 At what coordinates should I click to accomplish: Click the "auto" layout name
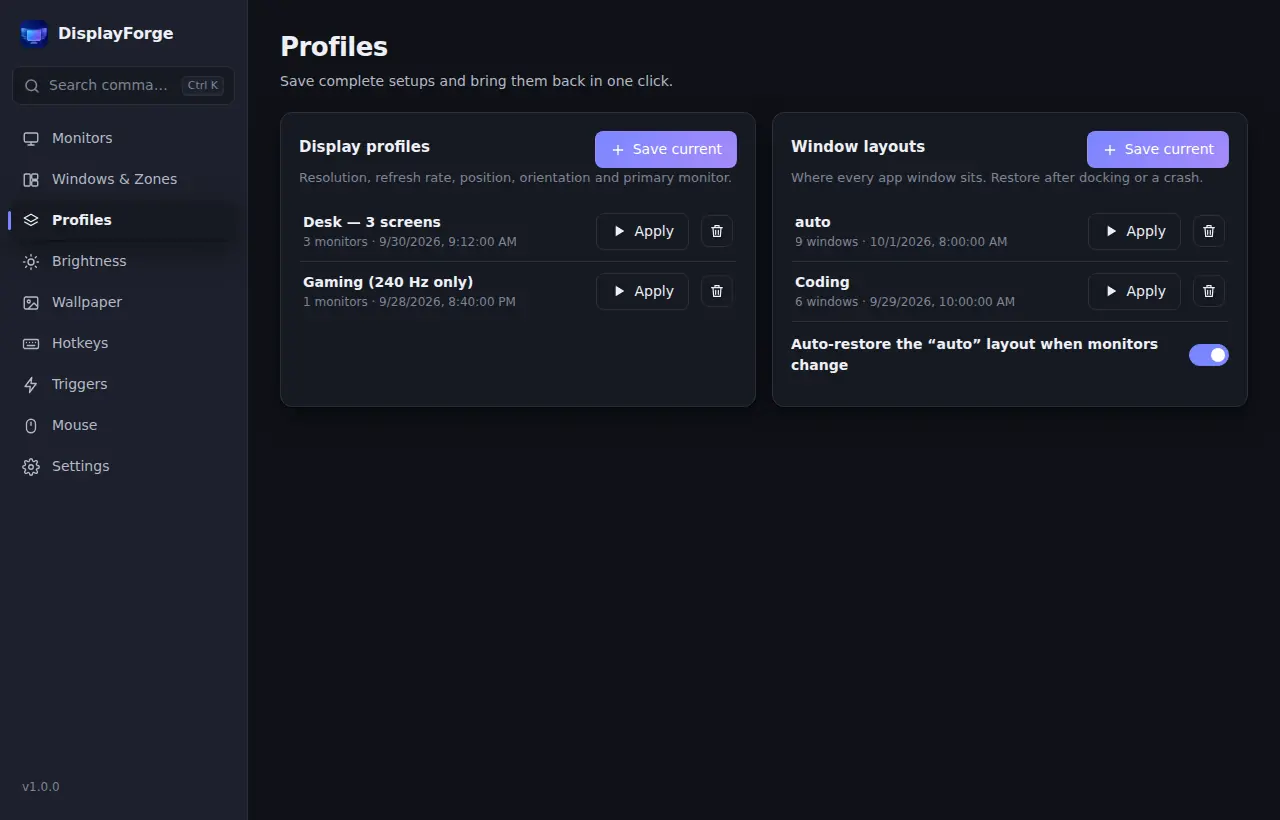[813, 222]
